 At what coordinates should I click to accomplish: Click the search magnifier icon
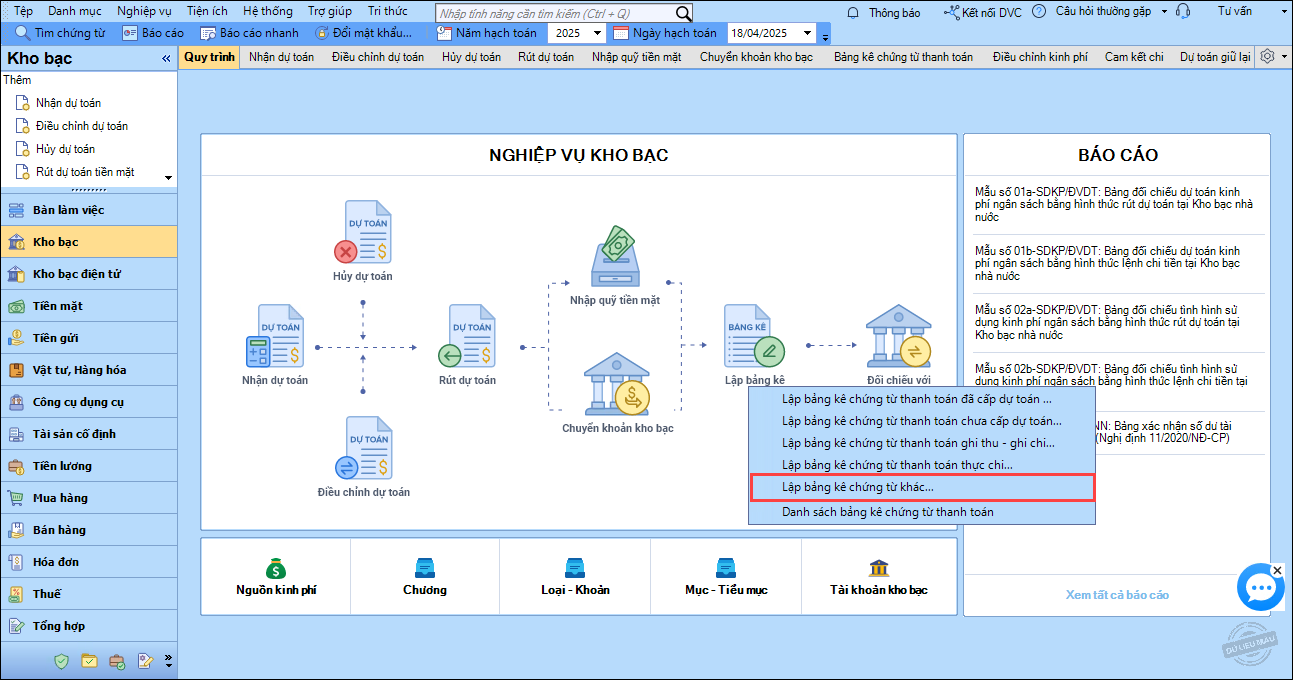click(x=683, y=13)
